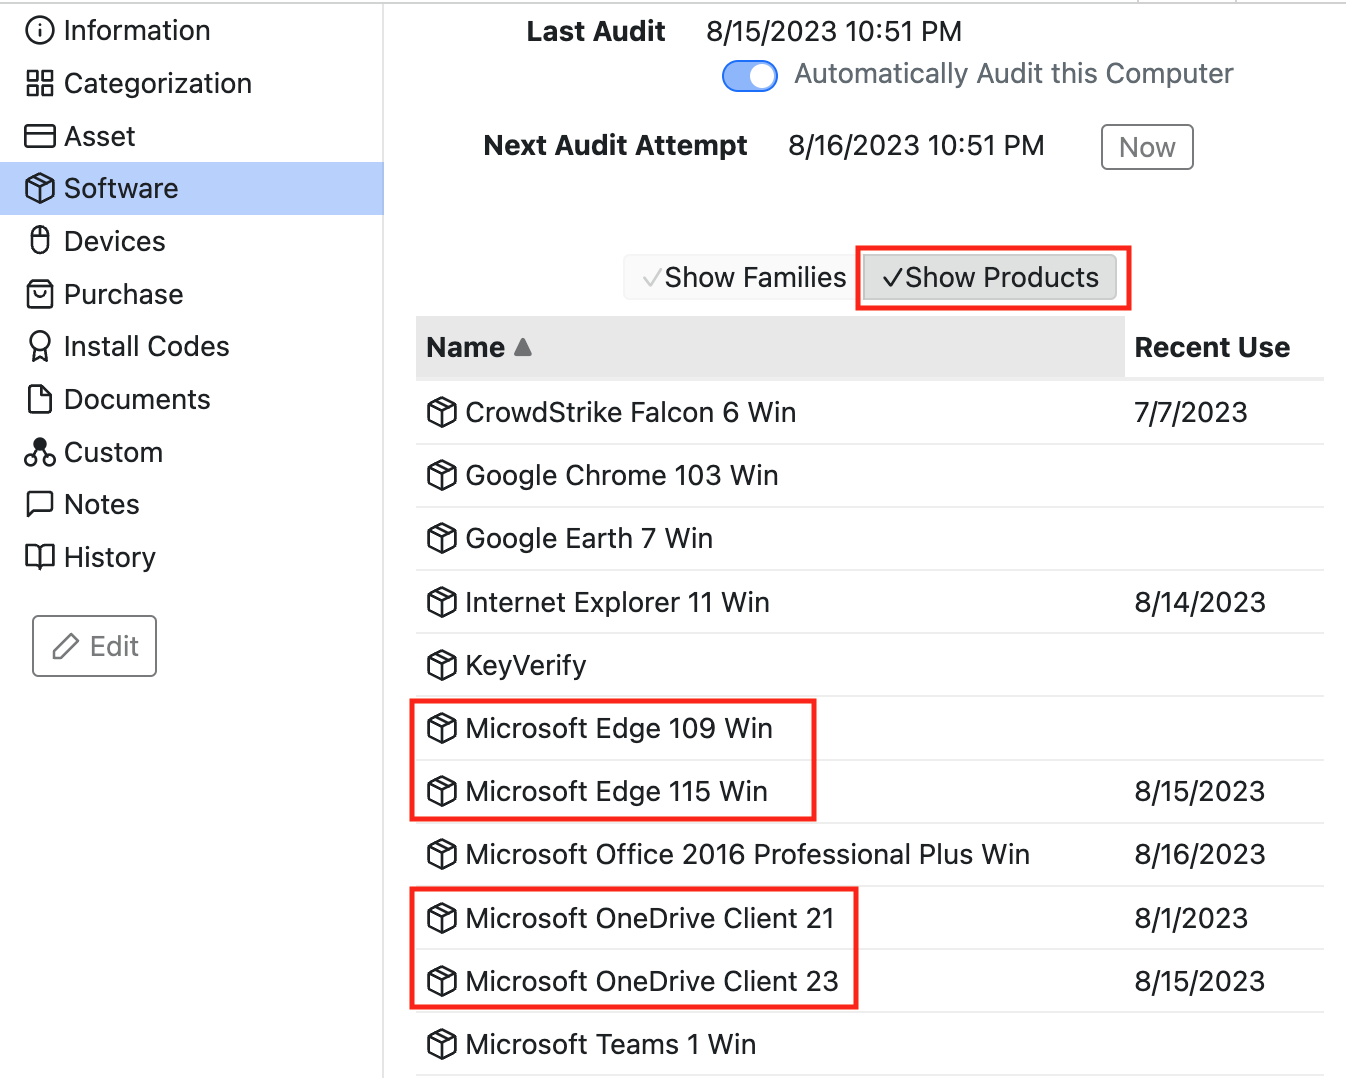Select the Google Earth 7 Win entry
The image size is (1346, 1078).
click(870, 538)
